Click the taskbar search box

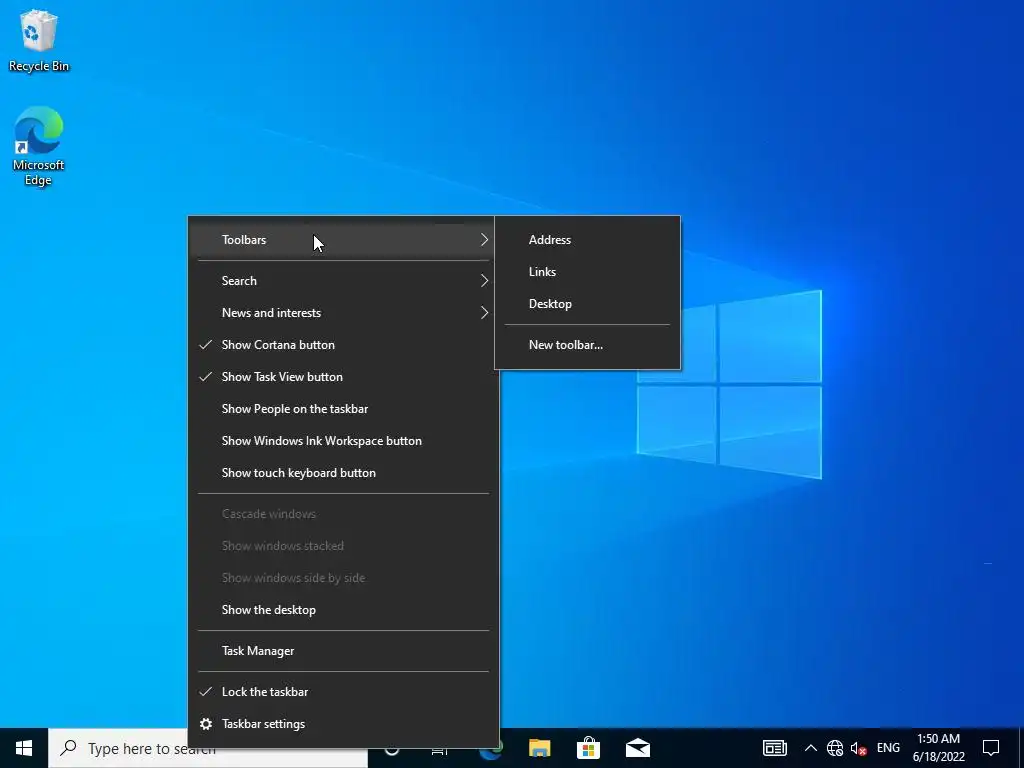pyautogui.click(x=208, y=748)
